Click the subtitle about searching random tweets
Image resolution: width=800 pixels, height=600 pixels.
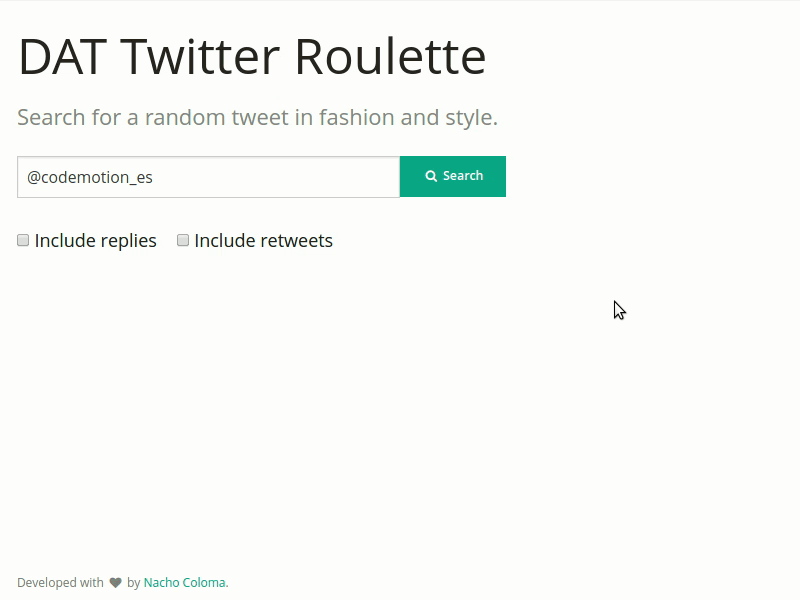257,117
